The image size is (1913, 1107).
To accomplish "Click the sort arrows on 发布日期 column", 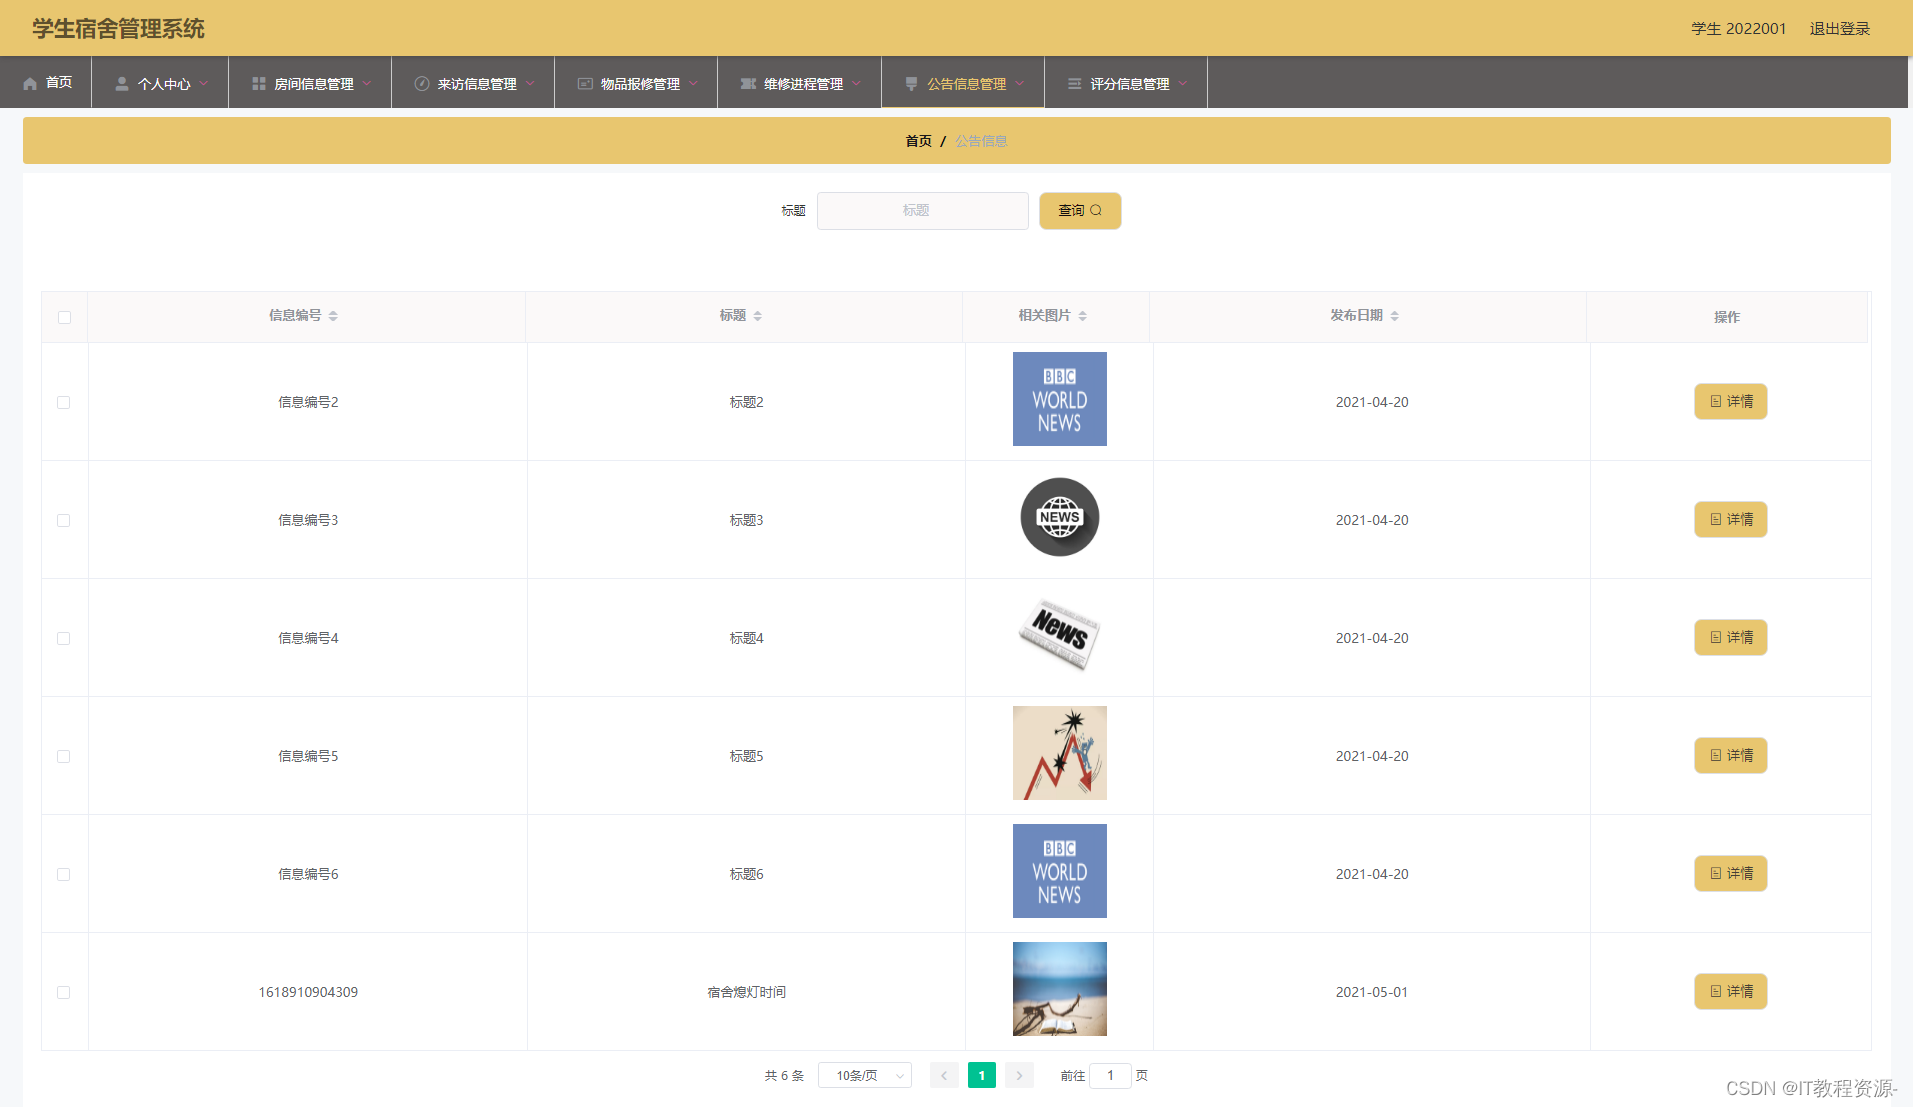I will (x=1394, y=316).
